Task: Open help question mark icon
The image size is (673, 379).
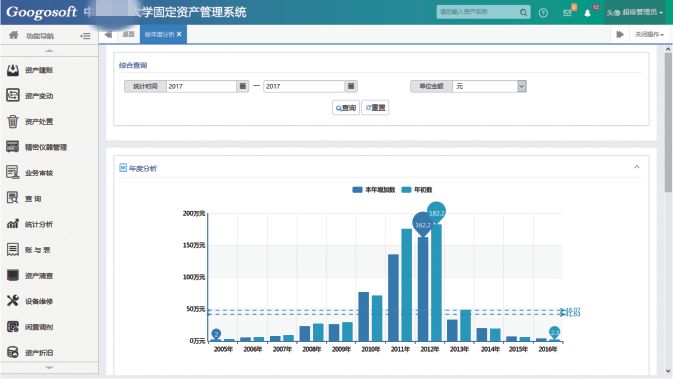Action: (x=543, y=13)
